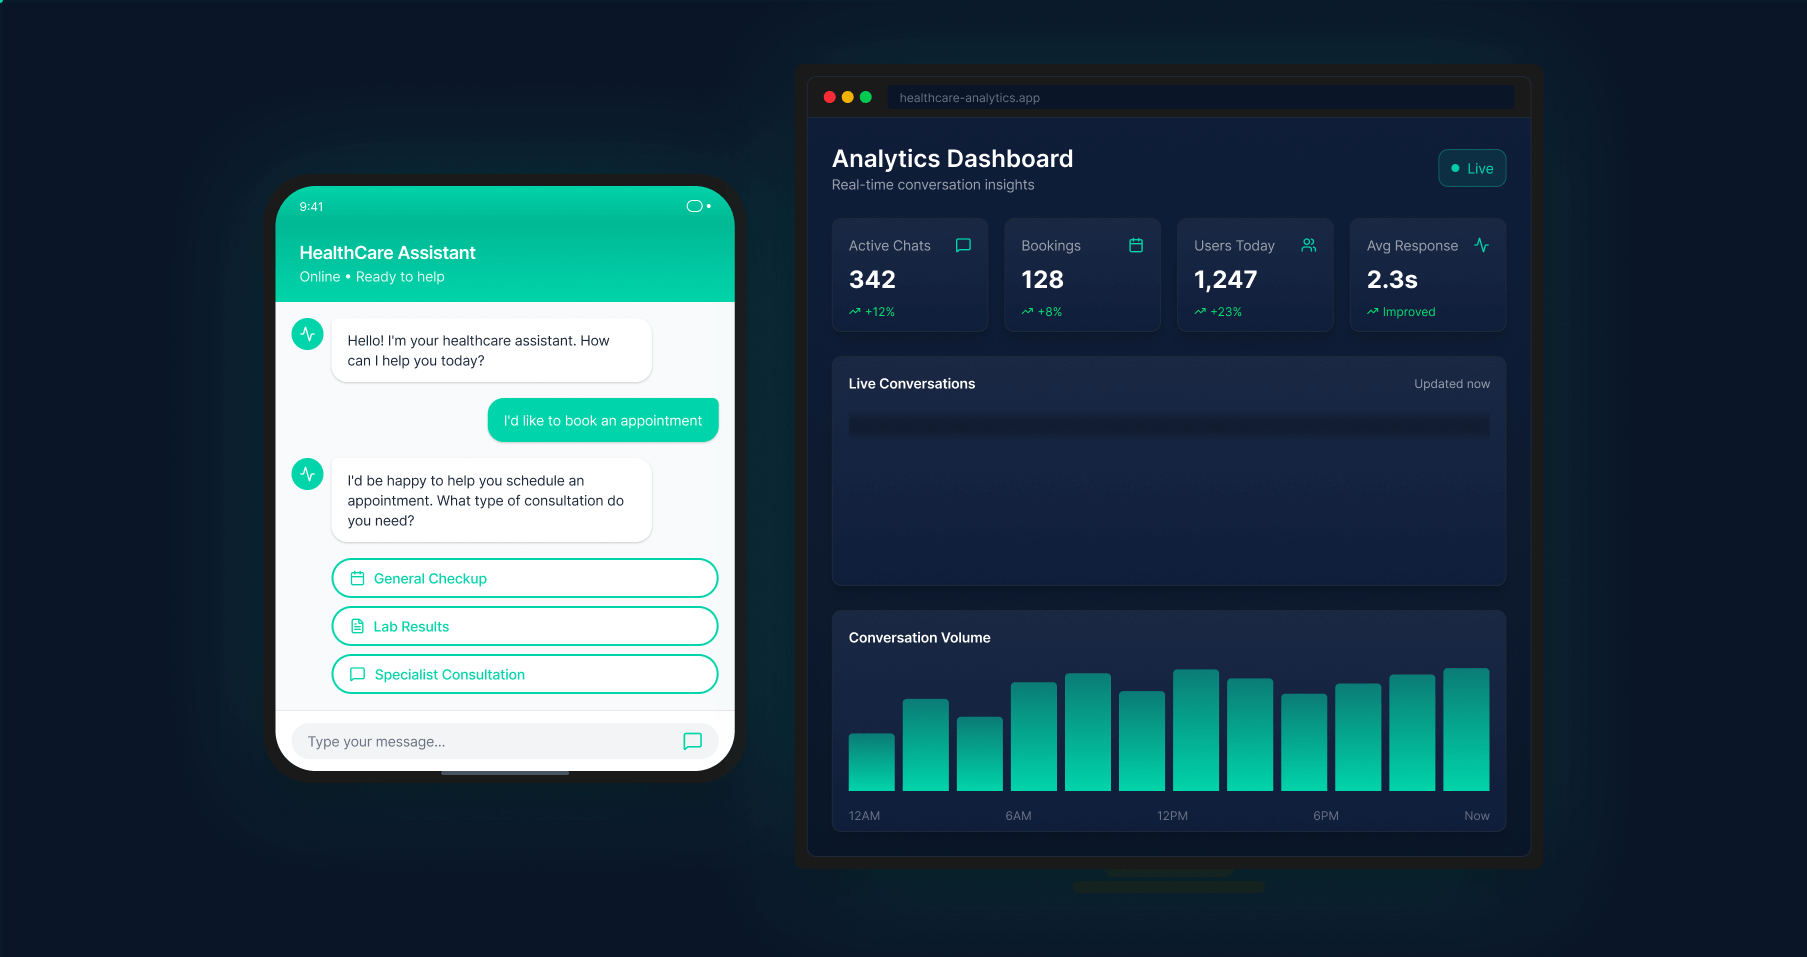Click the pulse icon in Avg Response card
1807x957 pixels.
[x=1481, y=245]
